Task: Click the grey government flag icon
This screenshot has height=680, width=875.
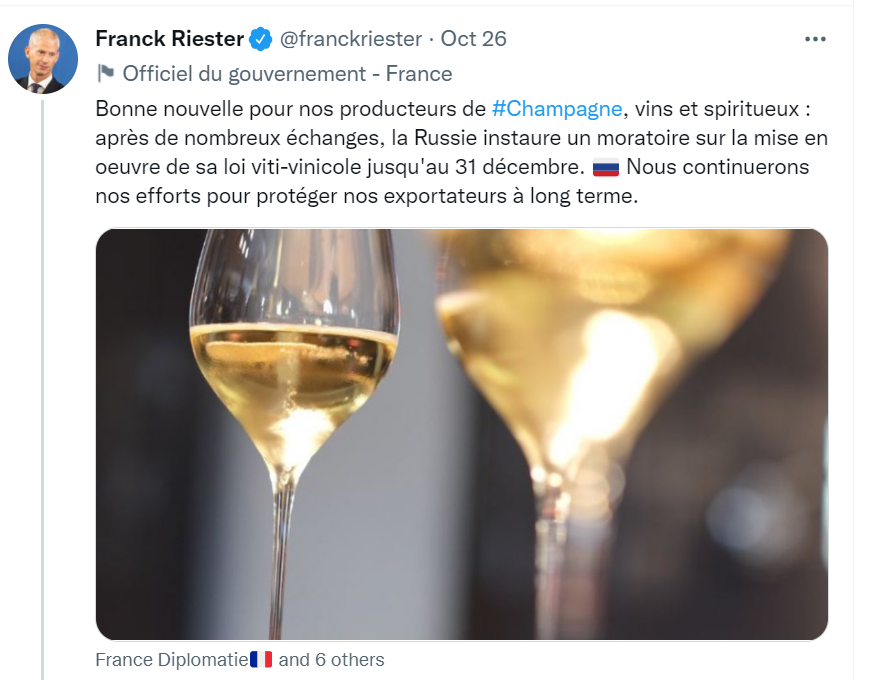Action: point(105,73)
